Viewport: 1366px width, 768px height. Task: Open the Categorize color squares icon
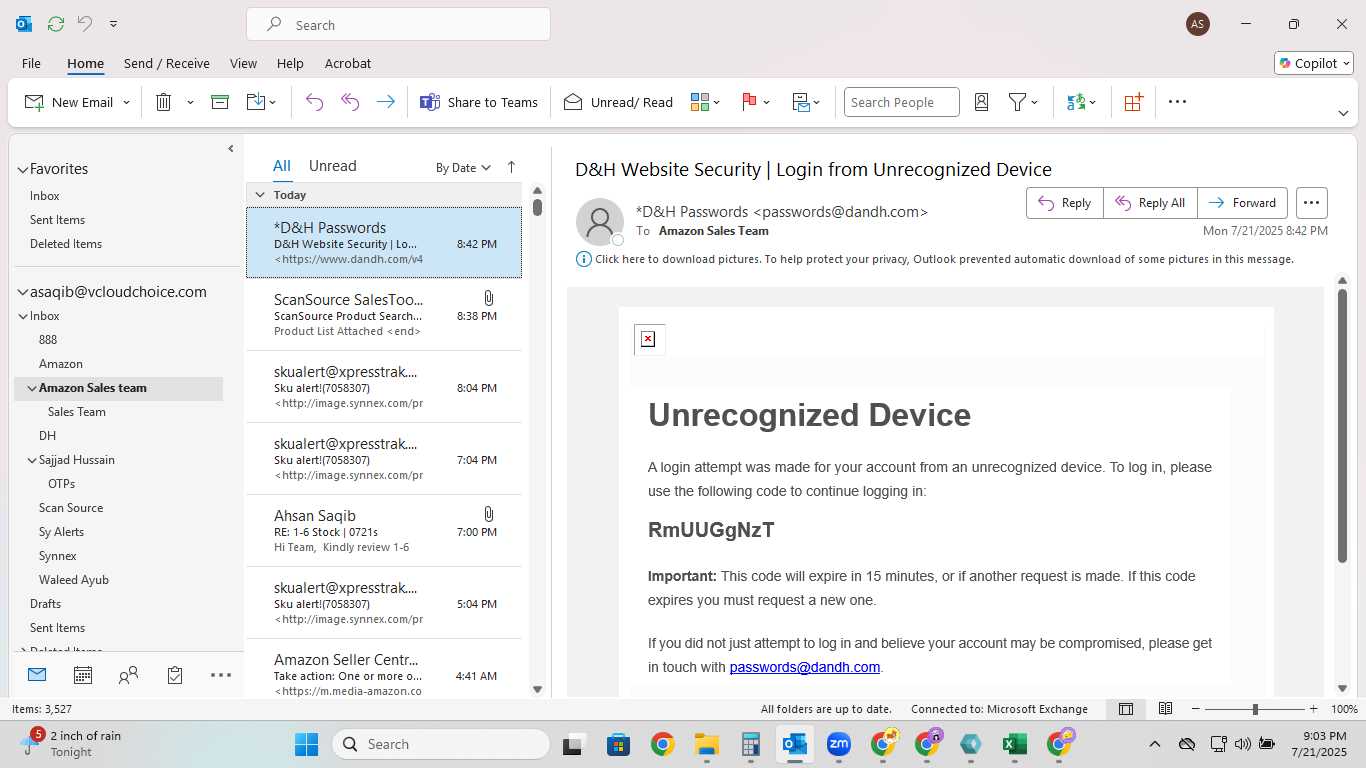[x=700, y=102]
